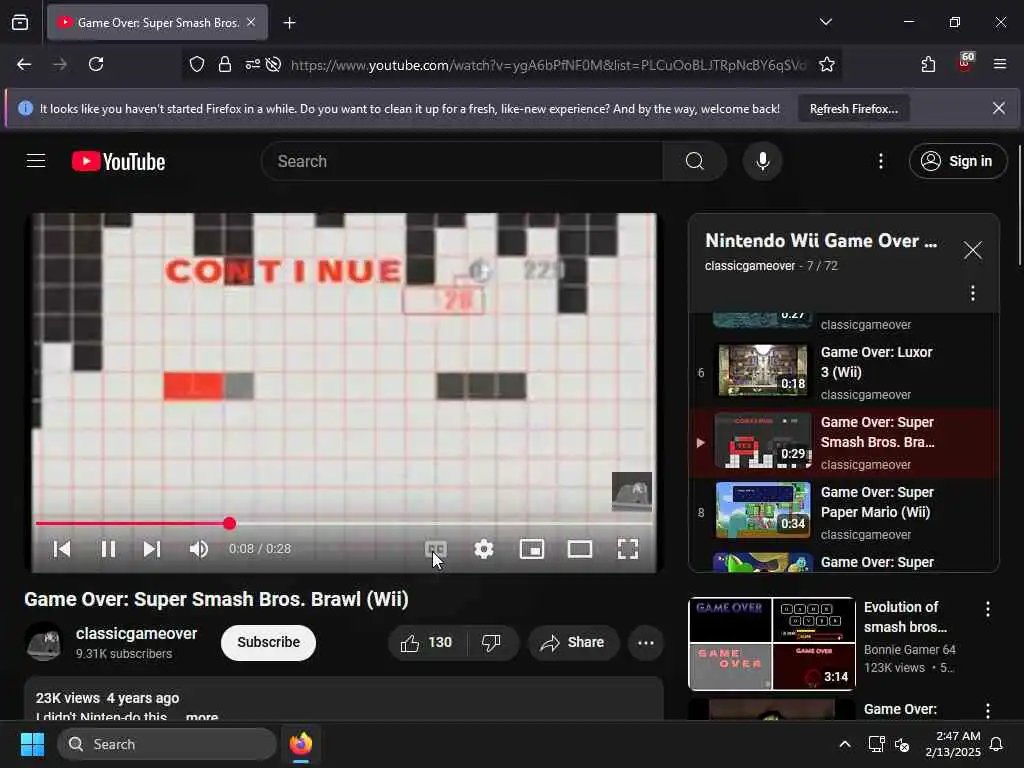Image resolution: width=1024 pixels, height=768 pixels.
Task: Click the video progress bar
Action: [344, 523]
